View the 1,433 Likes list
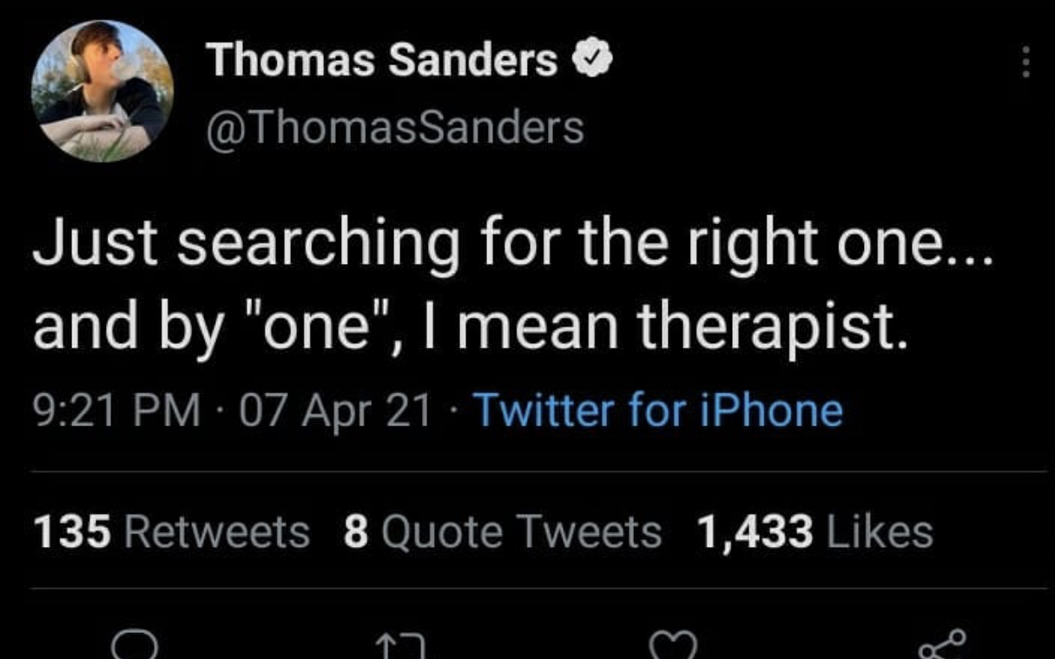 815,532
